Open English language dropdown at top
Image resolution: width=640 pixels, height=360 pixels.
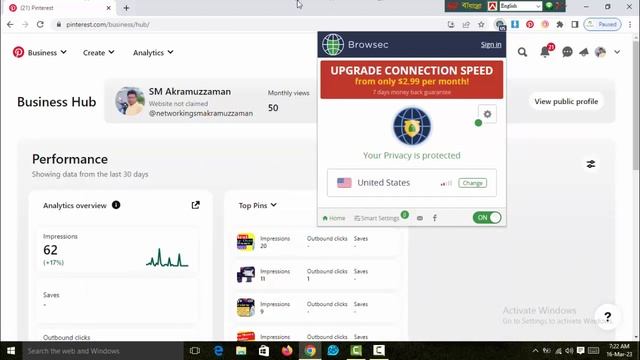(520, 6)
